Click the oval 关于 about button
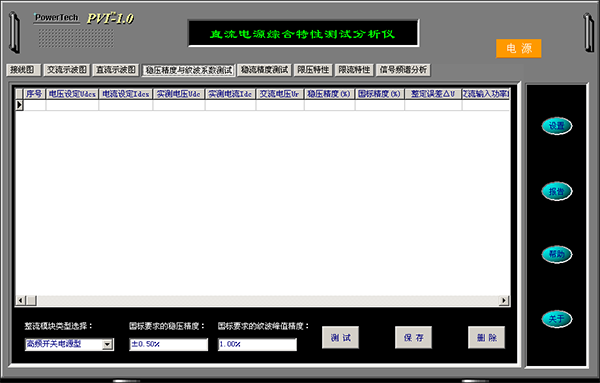This screenshot has height=383, width=600. 557,319
